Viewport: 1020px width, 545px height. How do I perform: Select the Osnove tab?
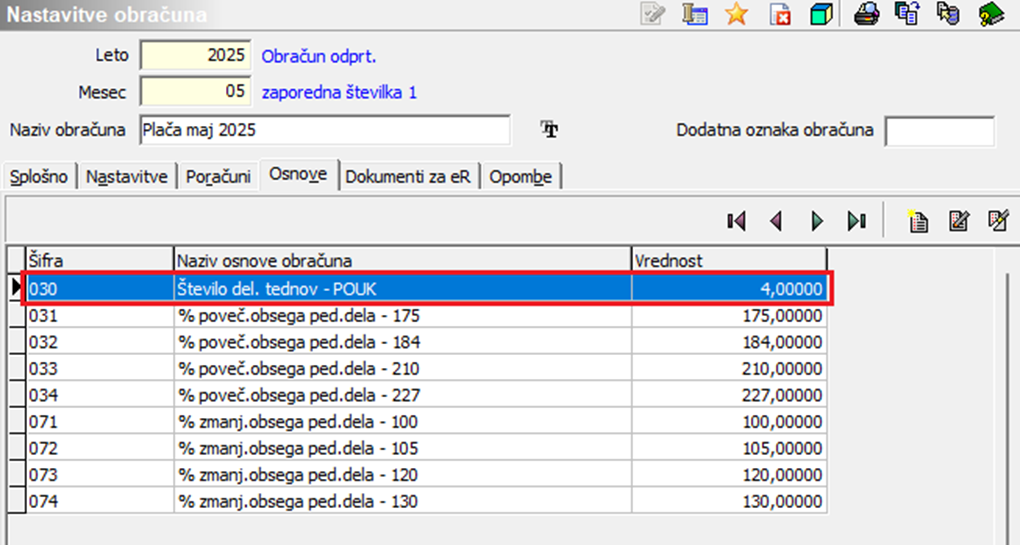click(x=299, y=174)
